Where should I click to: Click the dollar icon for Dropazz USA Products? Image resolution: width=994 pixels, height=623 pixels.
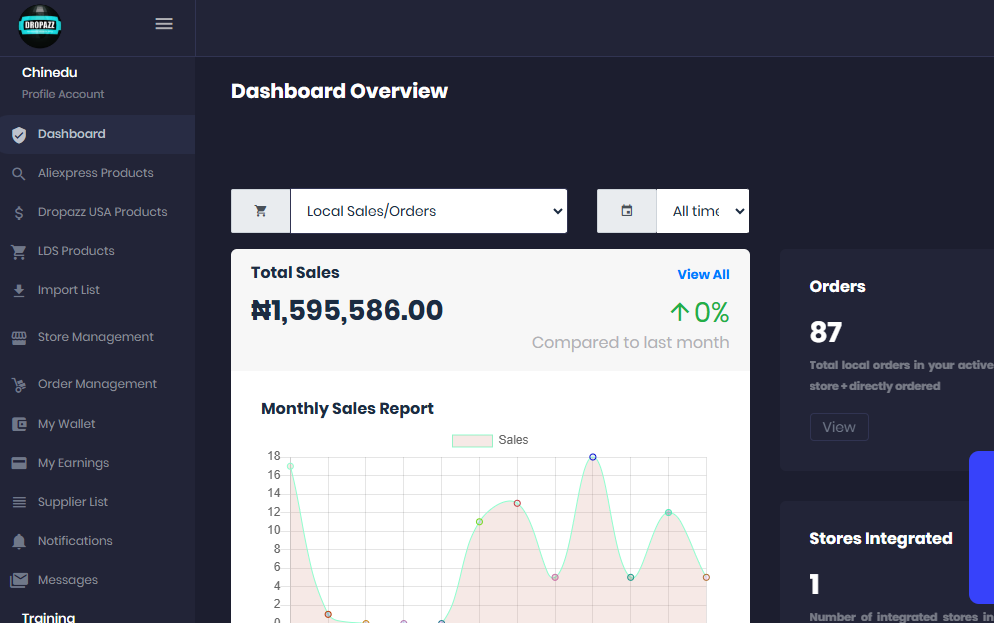(x=18, y=213)
